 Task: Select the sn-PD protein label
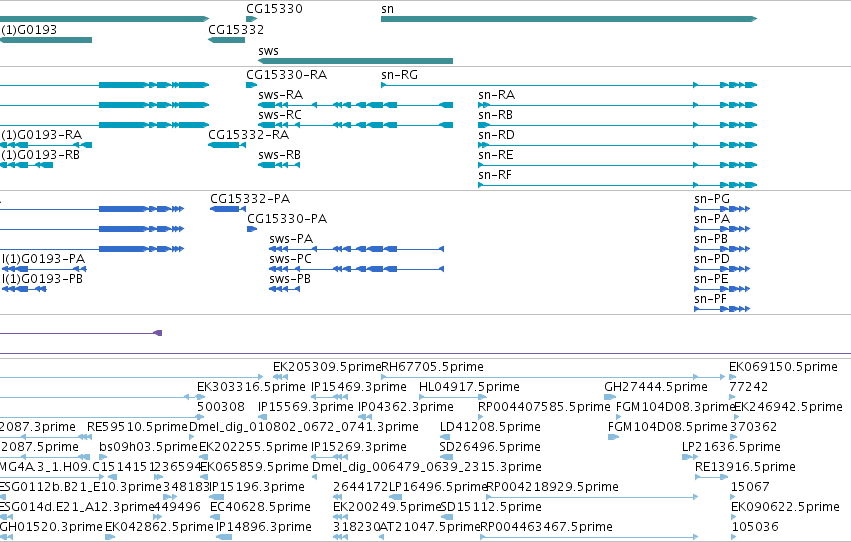712,259
